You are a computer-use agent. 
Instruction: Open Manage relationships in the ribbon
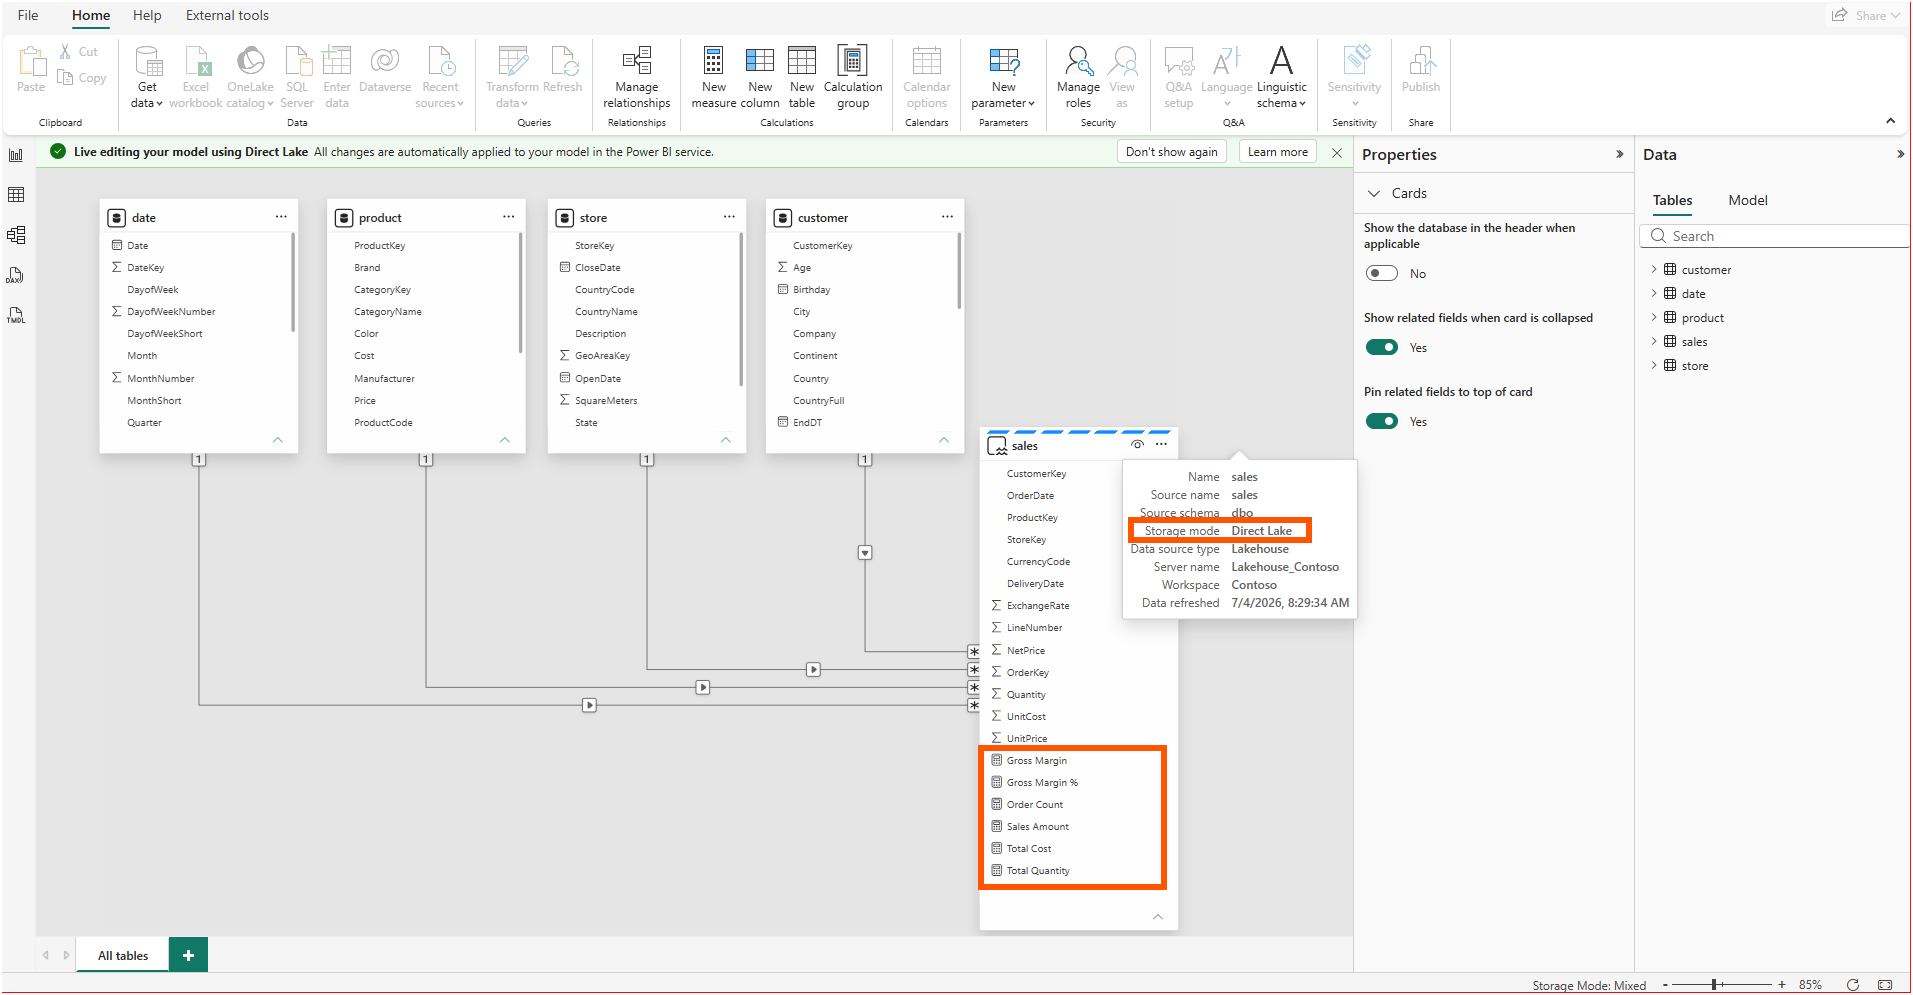click(x=637, y=78)
